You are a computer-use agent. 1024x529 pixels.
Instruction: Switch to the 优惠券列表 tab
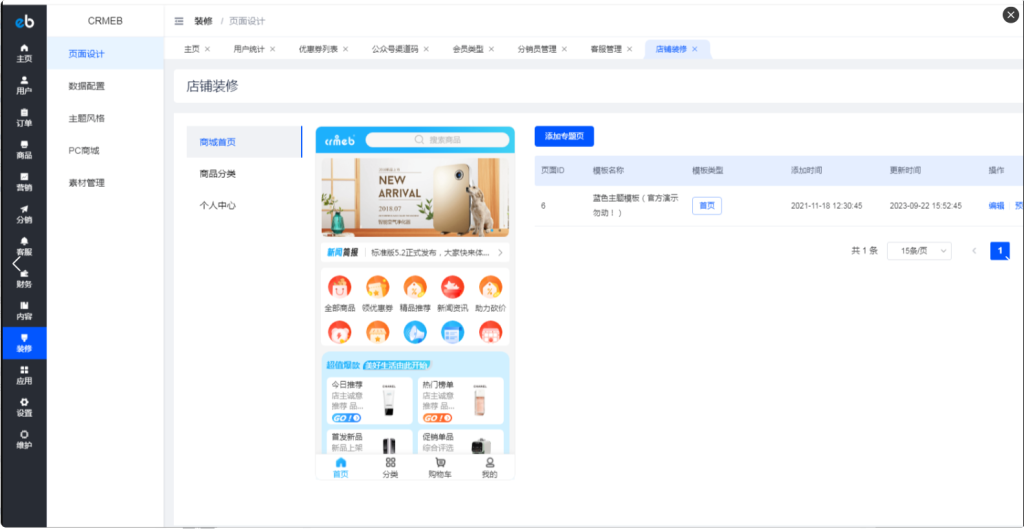(318, 49)
